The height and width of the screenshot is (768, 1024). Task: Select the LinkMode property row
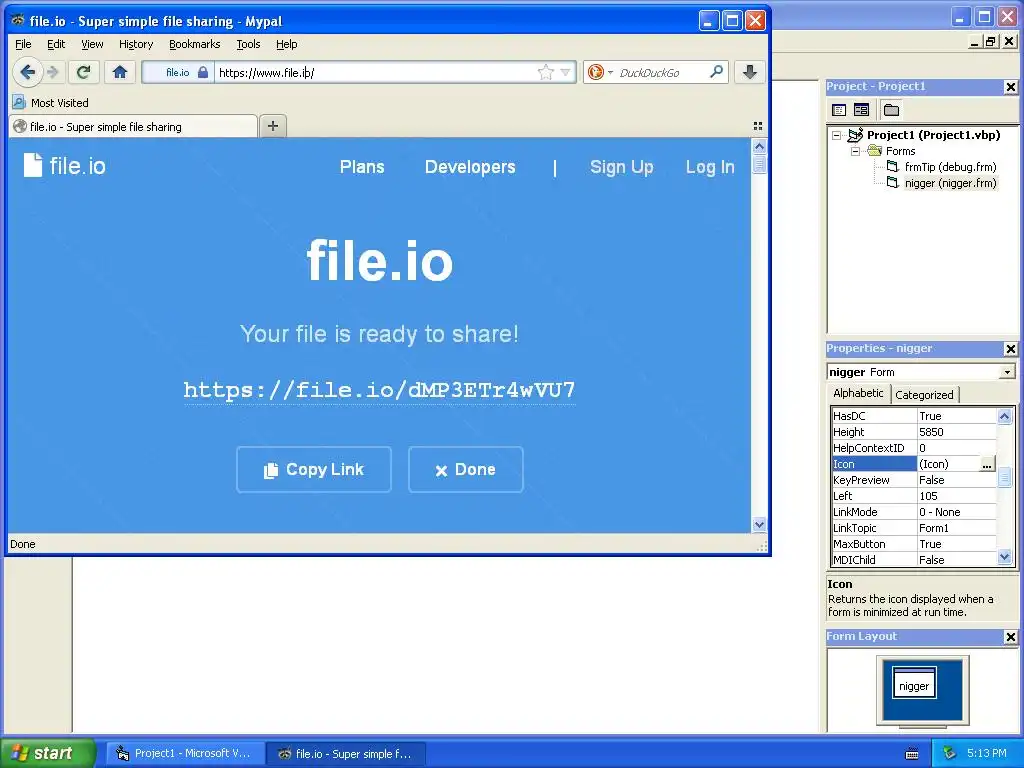pyautogui.click(x=914, y=512)
